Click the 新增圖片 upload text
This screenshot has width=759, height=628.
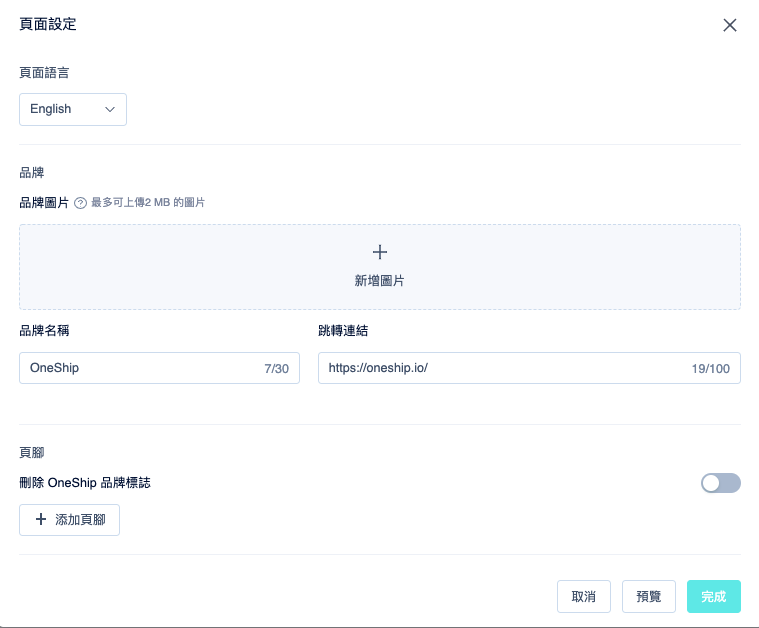click(x=380, y=281)
